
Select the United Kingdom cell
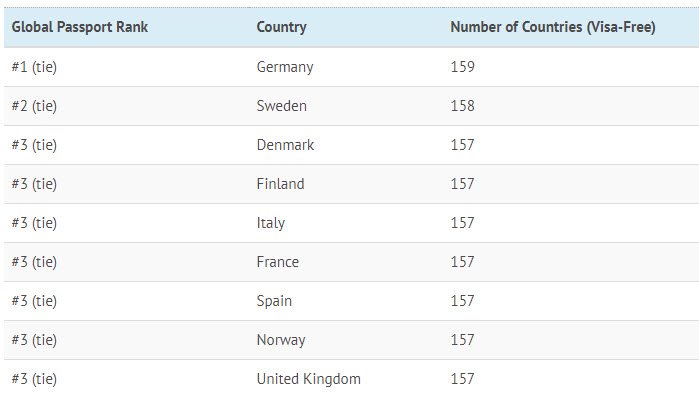308,379
